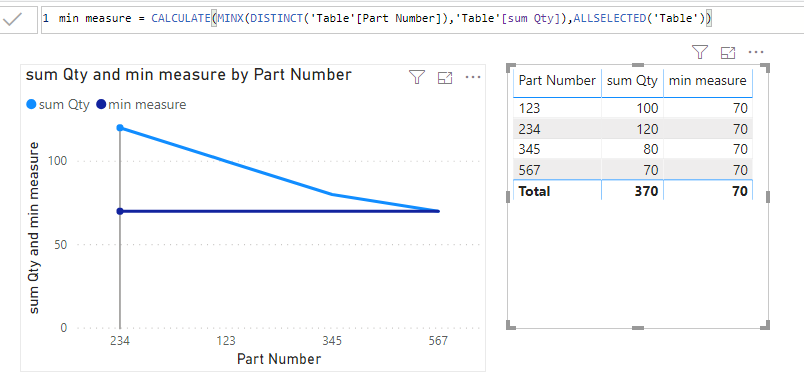Click x-axis label 123
The image size is (804, 388).
(226, 341)
